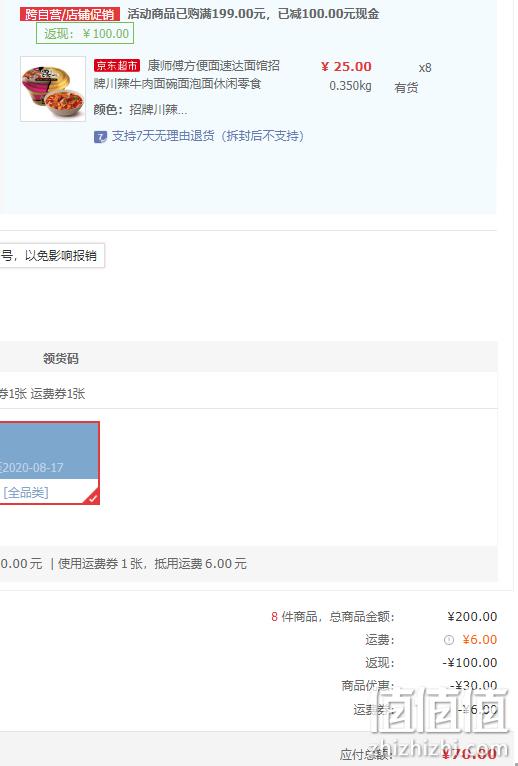Click the 2020-08-17 coupon expiry date
The width and height of the screenshot is (518, 766).
click(x=33, y=468)
